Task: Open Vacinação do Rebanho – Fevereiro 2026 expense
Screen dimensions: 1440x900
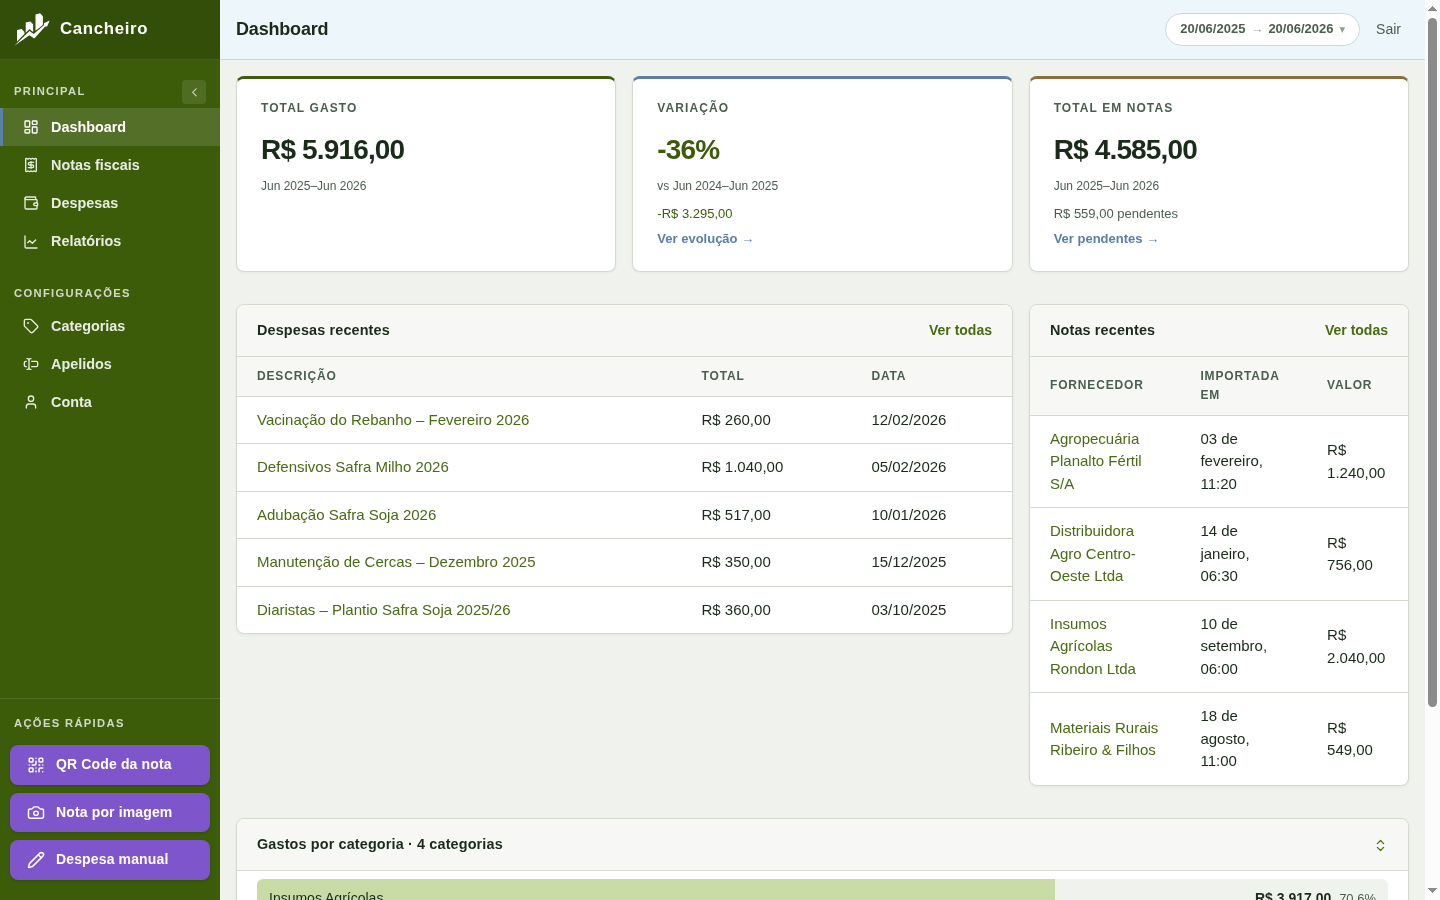Action: tap(393, 420)
